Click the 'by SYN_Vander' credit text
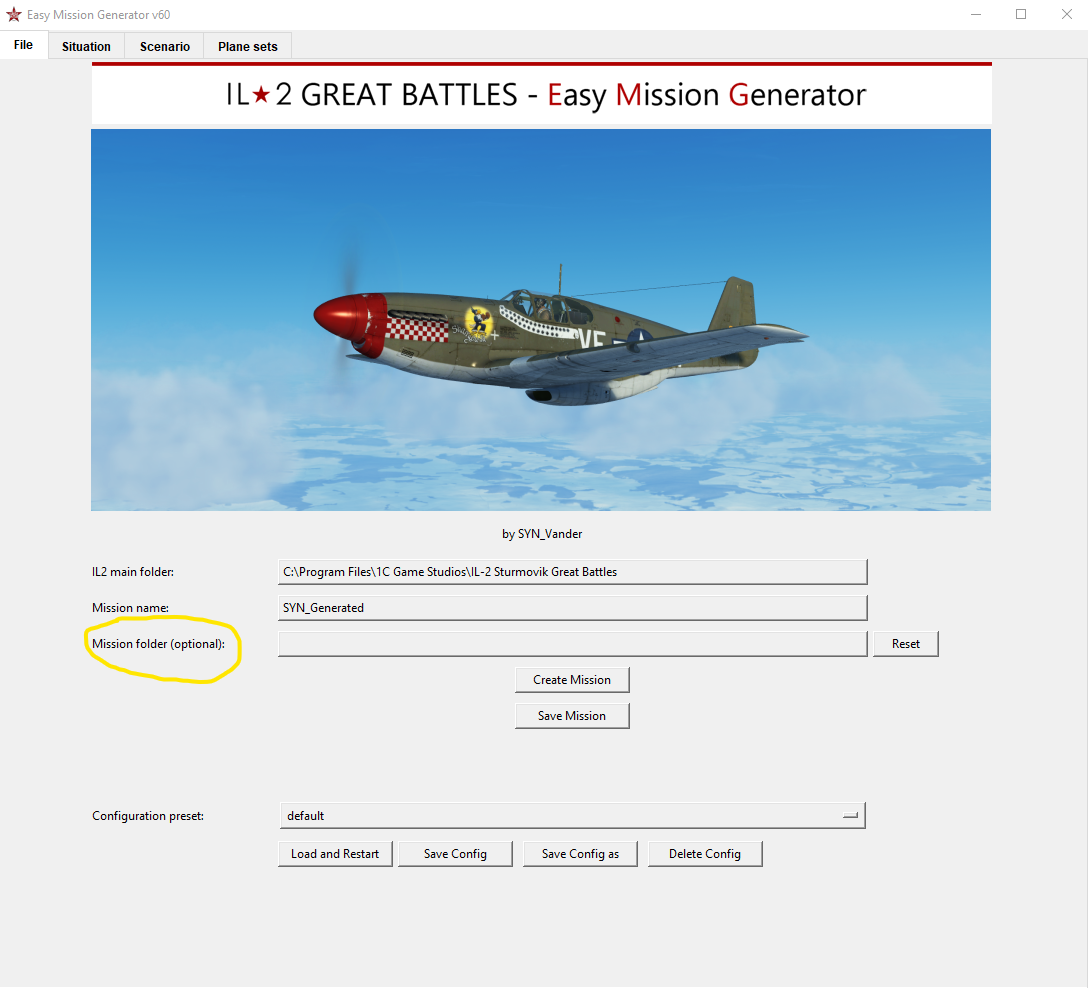Viewport: 1088px width, 988px height. pyautogui.click(x=542, y=534)
